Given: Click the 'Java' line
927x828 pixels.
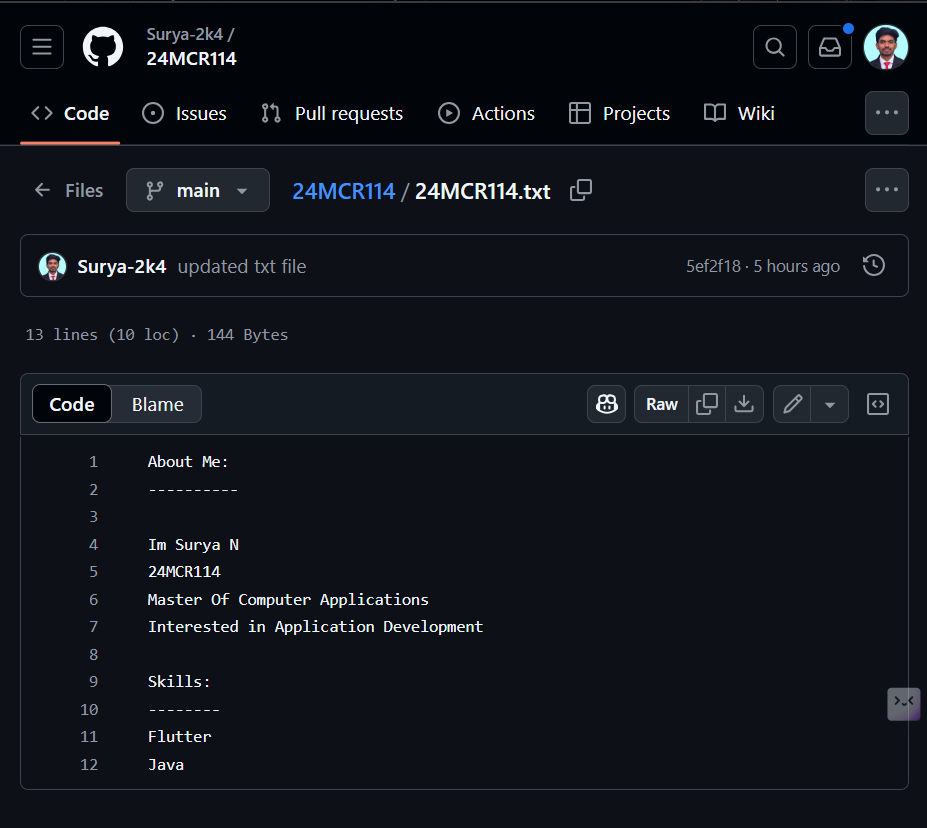Looking at the screenshot, I should point(166,765).
